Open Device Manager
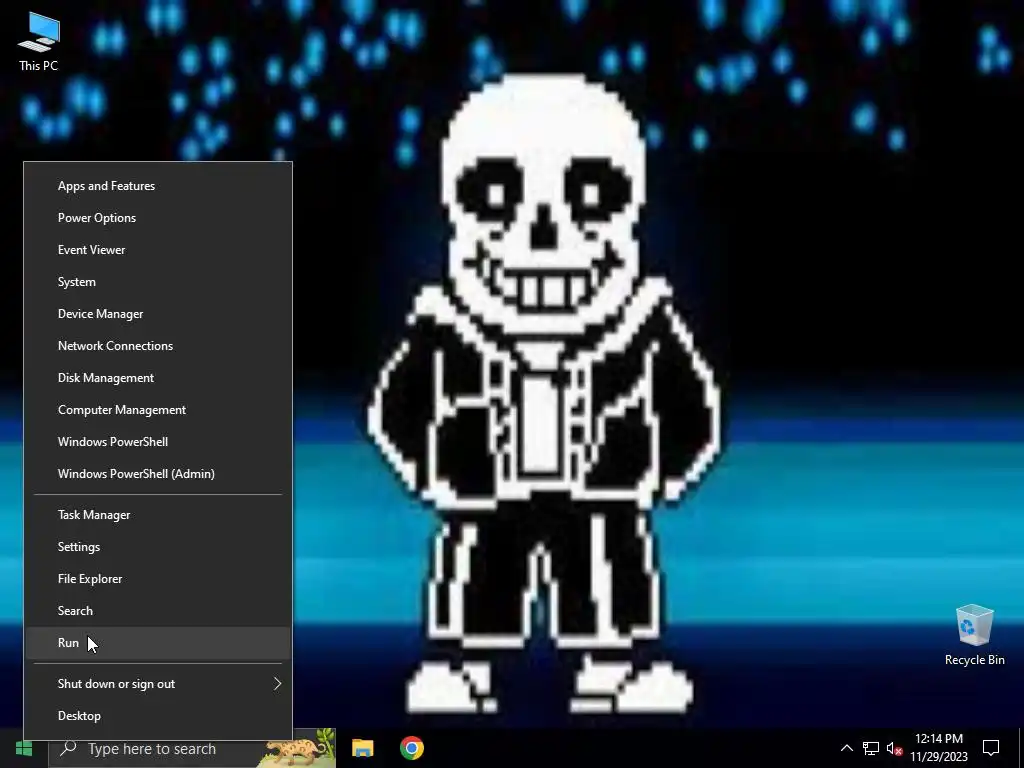 [x=158, y=314]
